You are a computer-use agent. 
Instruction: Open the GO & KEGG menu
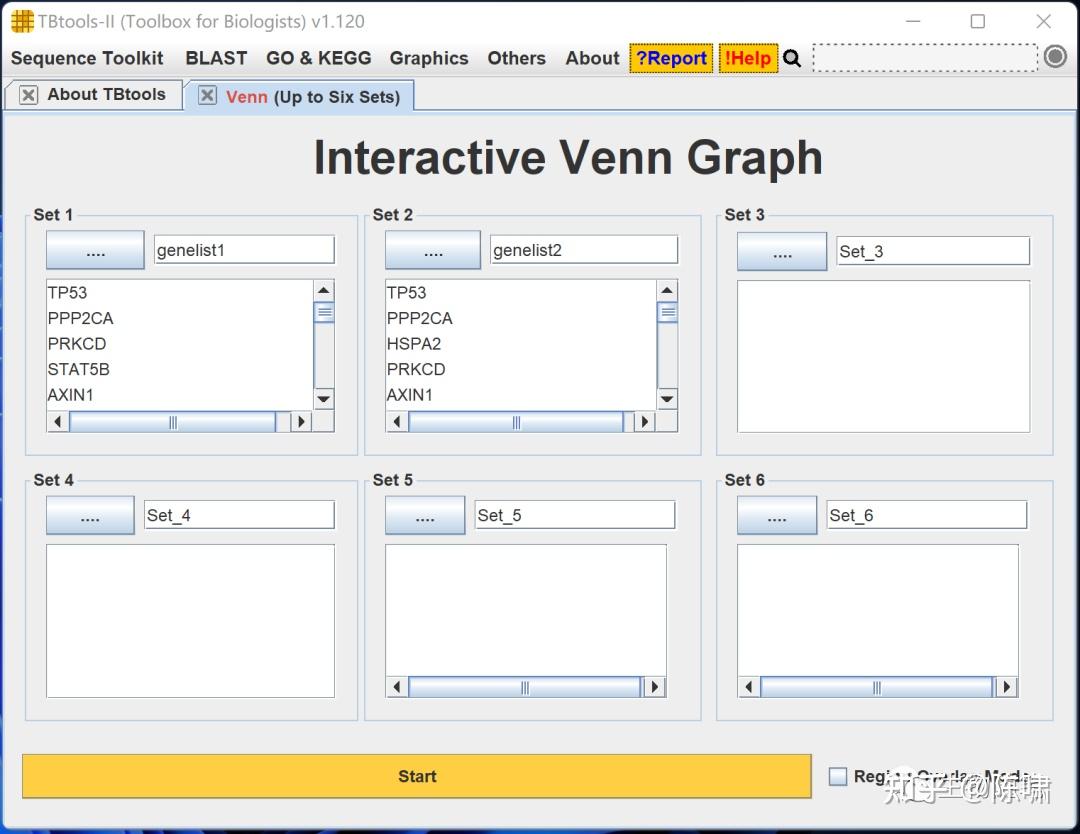[318, 58]
